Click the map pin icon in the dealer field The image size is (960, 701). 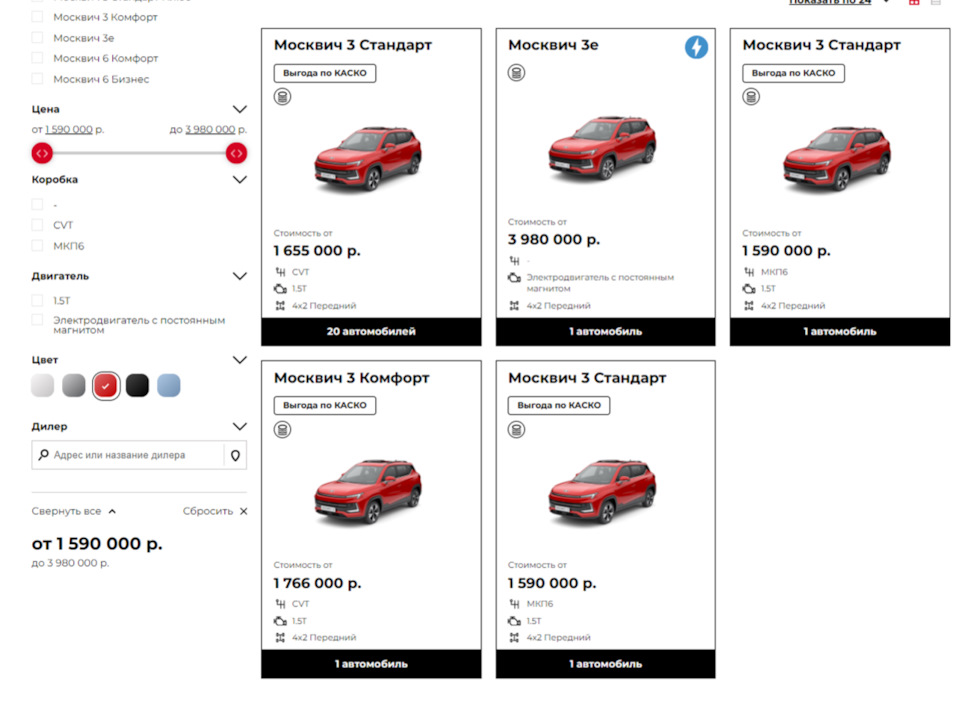[x=235, y=455]
